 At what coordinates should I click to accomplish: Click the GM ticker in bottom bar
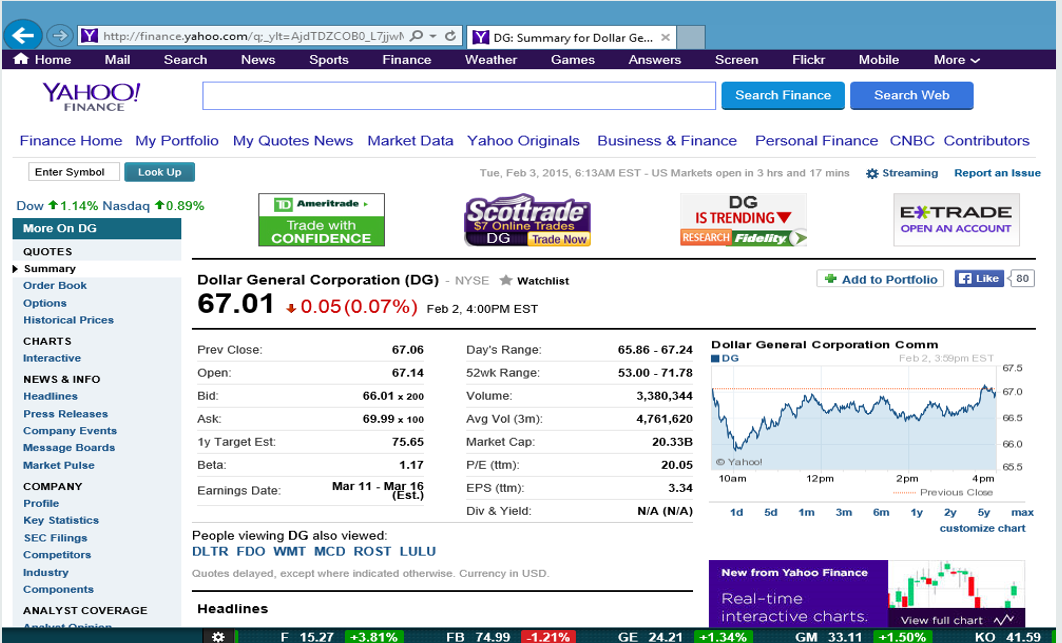click(805, 637)
